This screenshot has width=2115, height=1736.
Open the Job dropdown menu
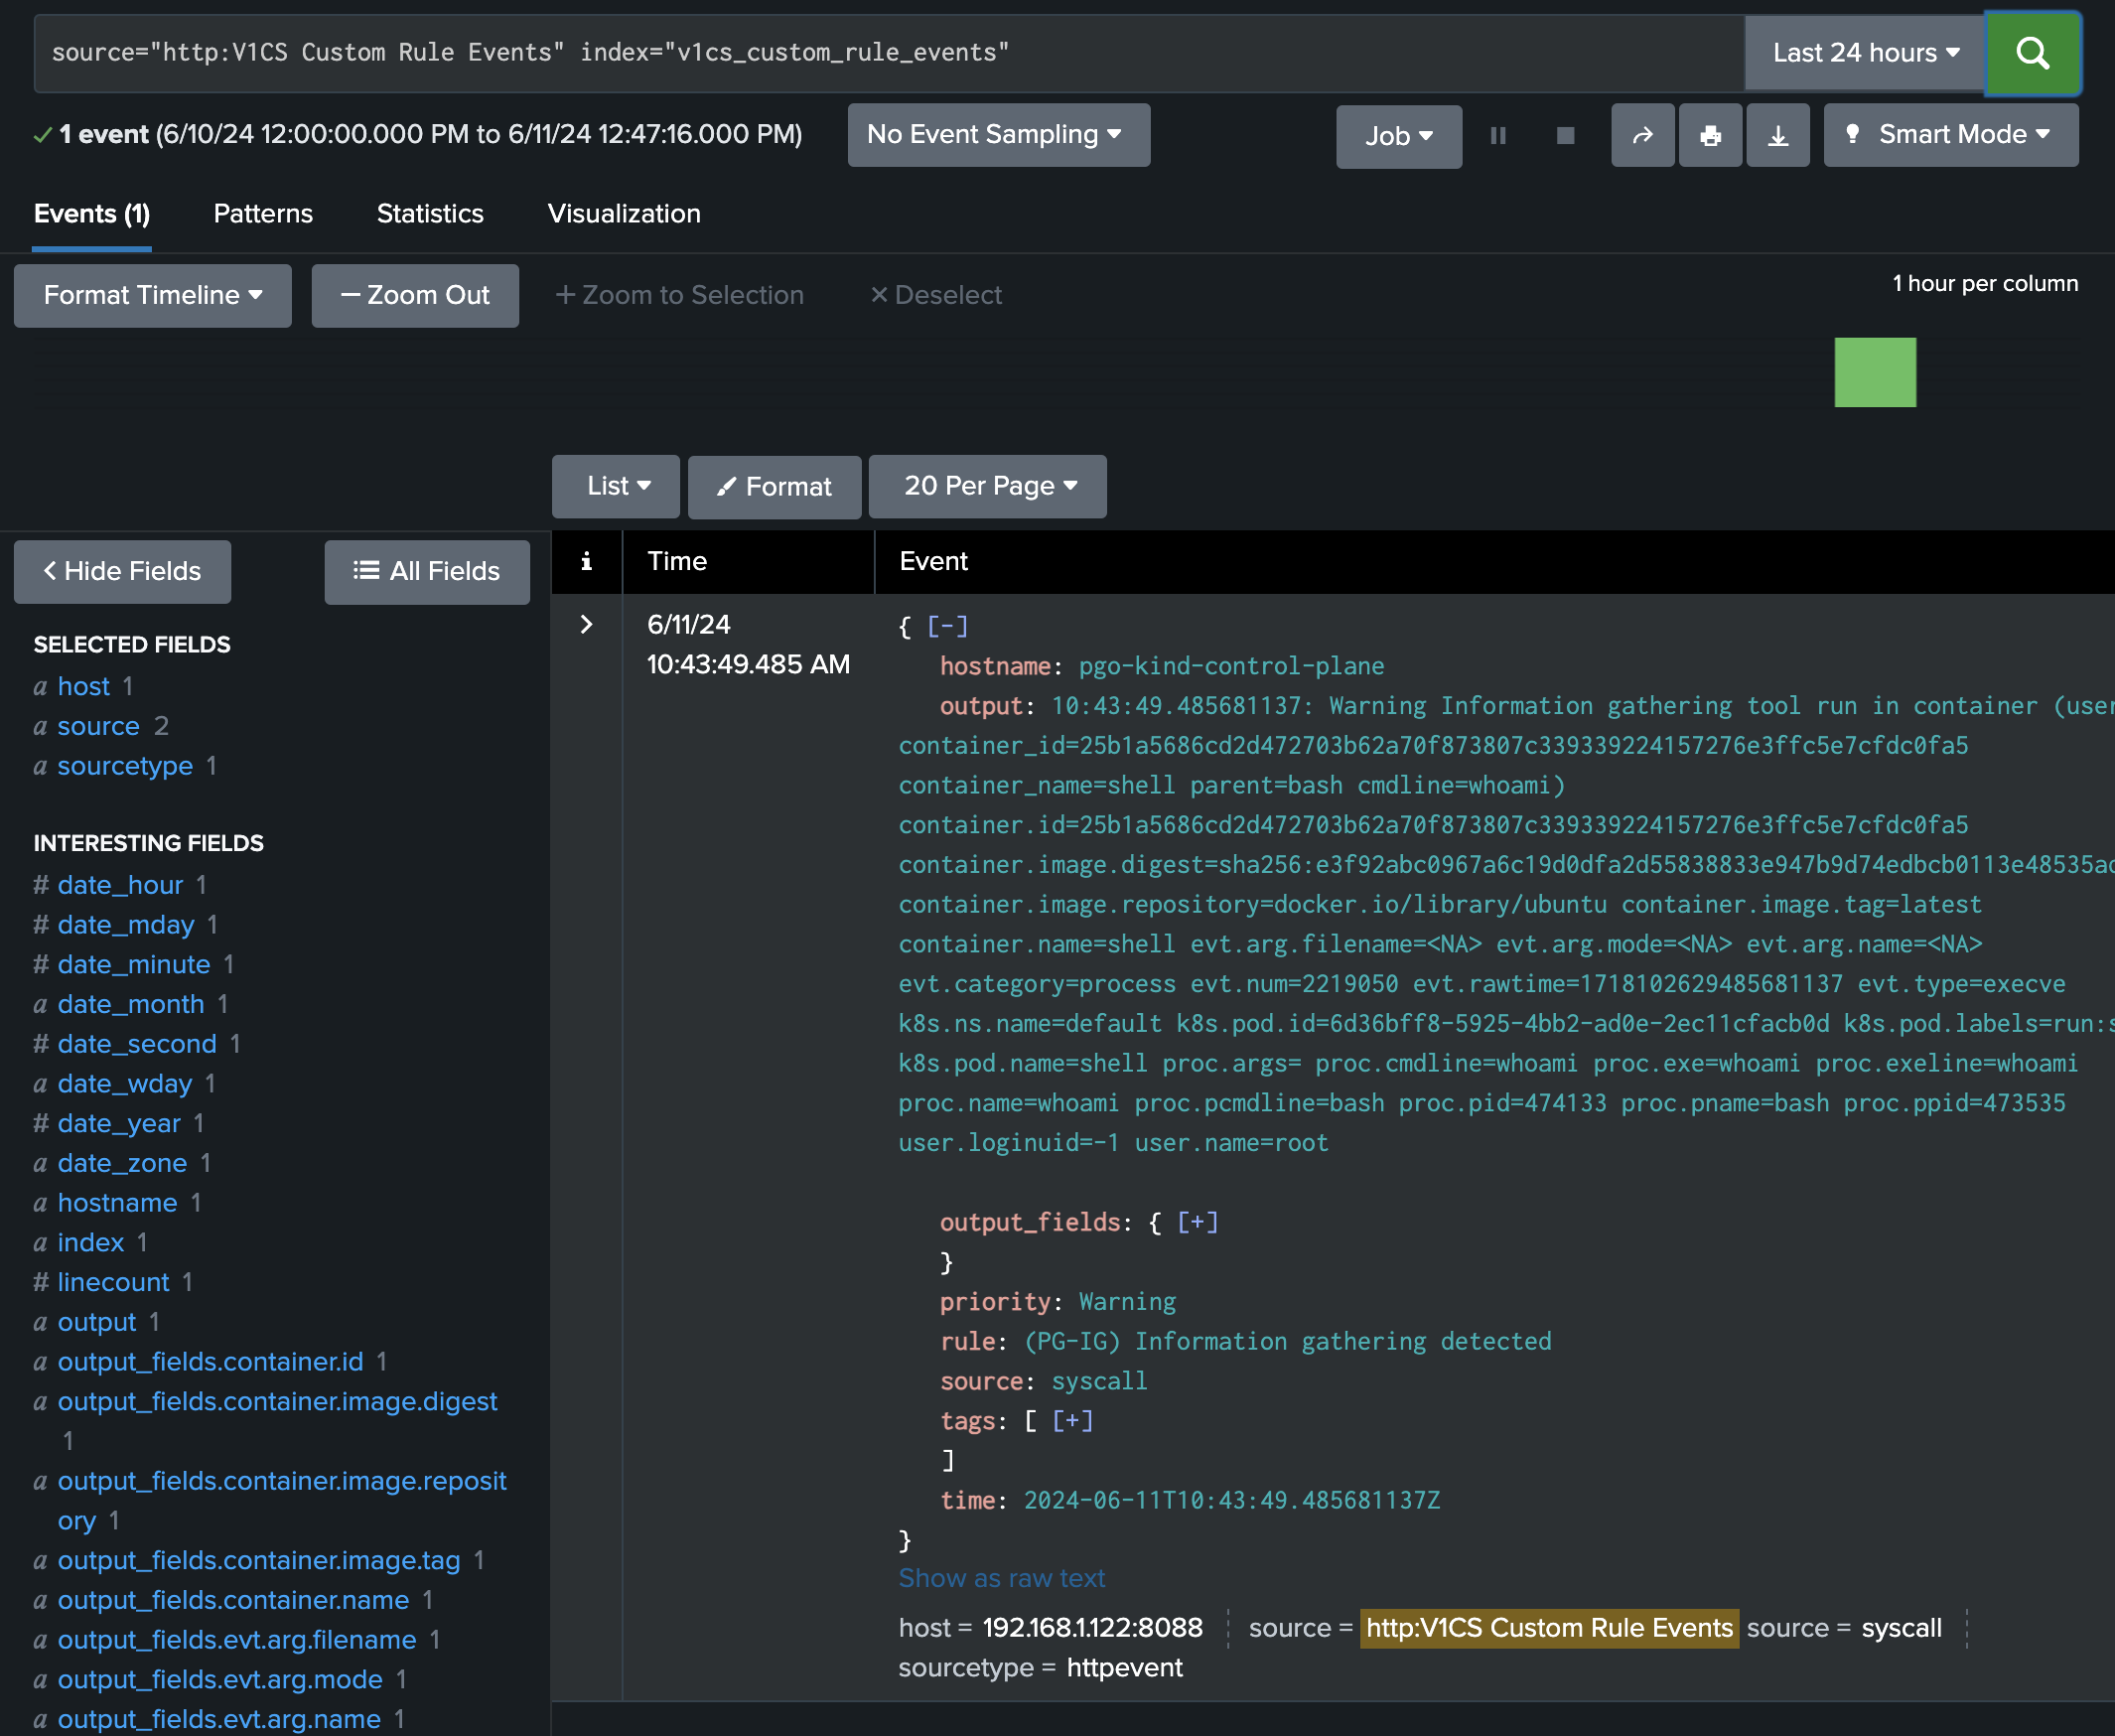[x=1398, y=135]
